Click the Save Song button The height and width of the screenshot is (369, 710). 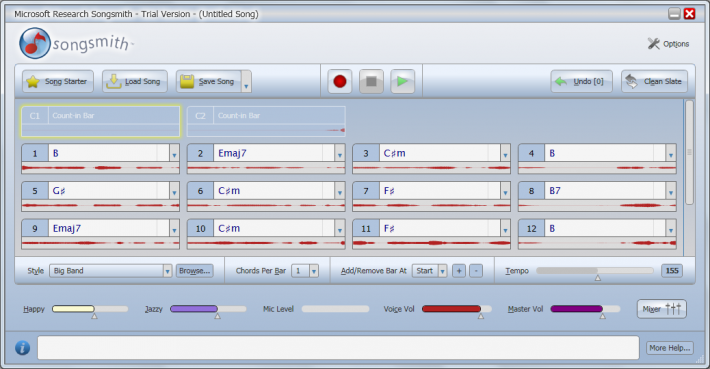(209, 81)
